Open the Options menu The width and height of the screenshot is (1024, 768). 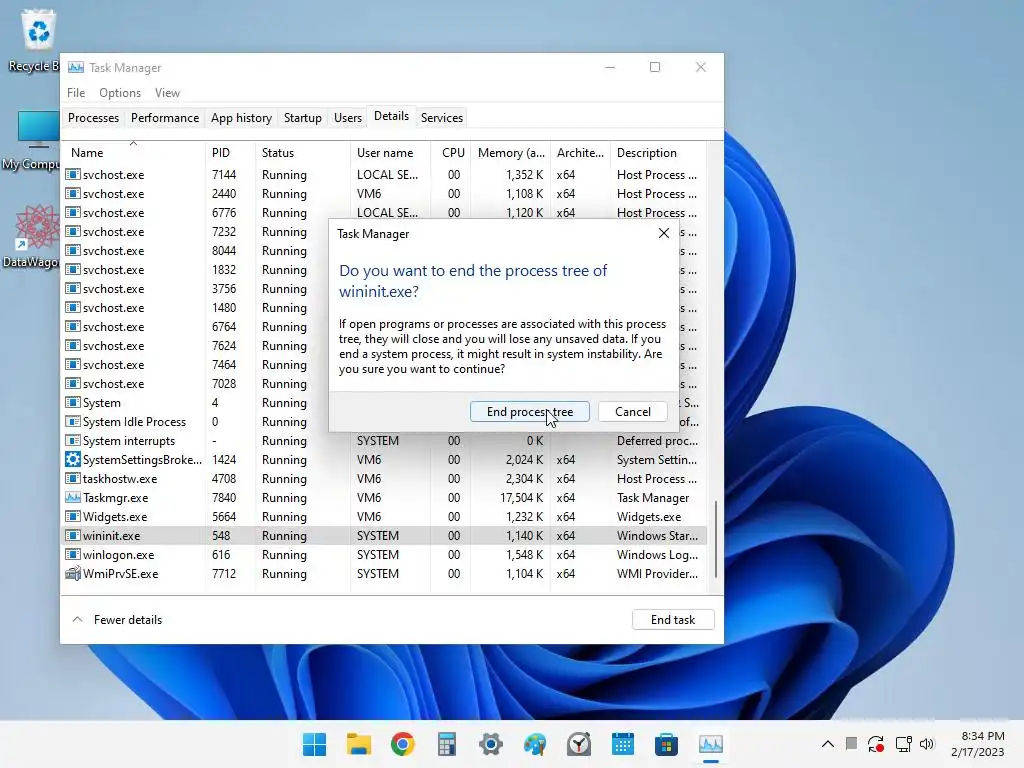pos(120,93)
